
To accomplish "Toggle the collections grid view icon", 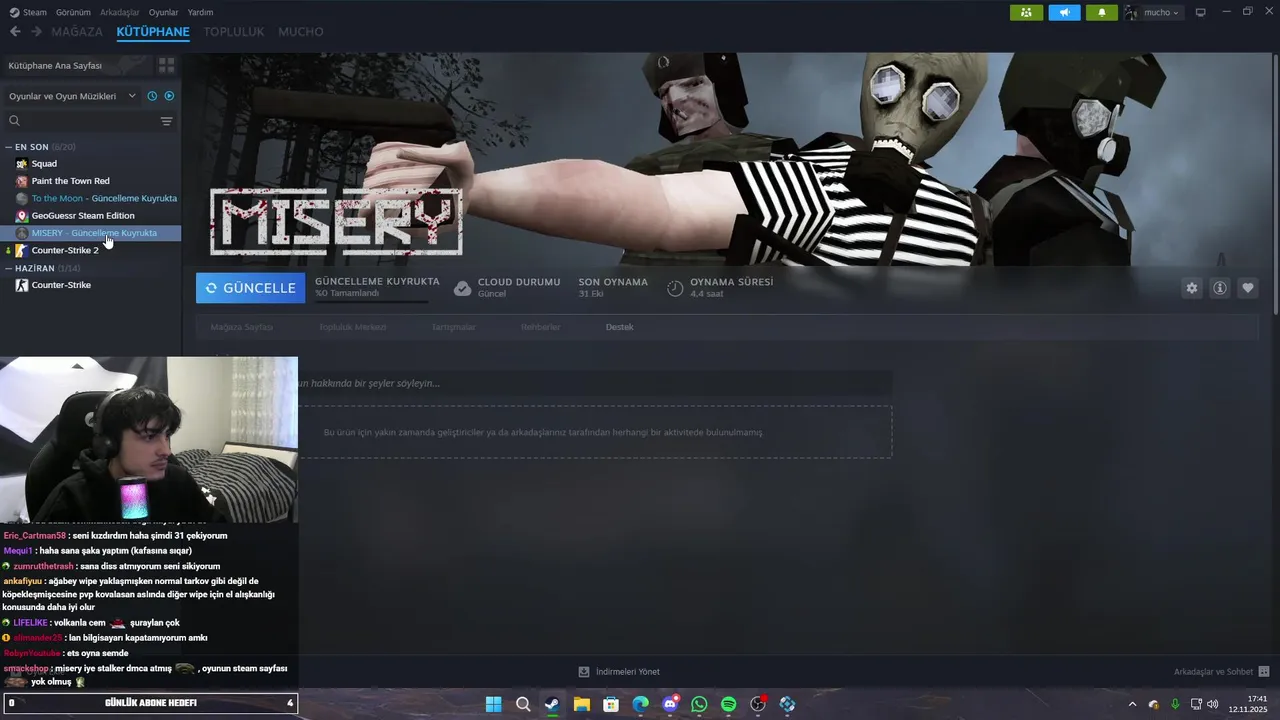I will click(x=166, y=65).
